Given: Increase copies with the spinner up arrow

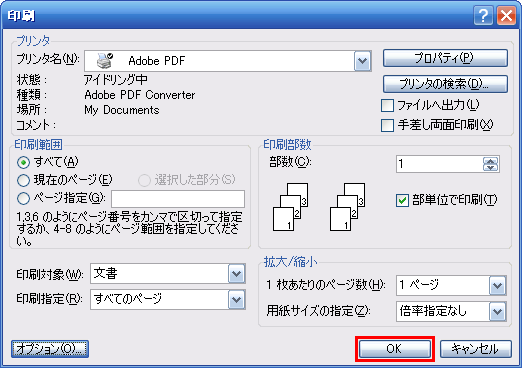Looking at the screenshot, I should point(490,160).
